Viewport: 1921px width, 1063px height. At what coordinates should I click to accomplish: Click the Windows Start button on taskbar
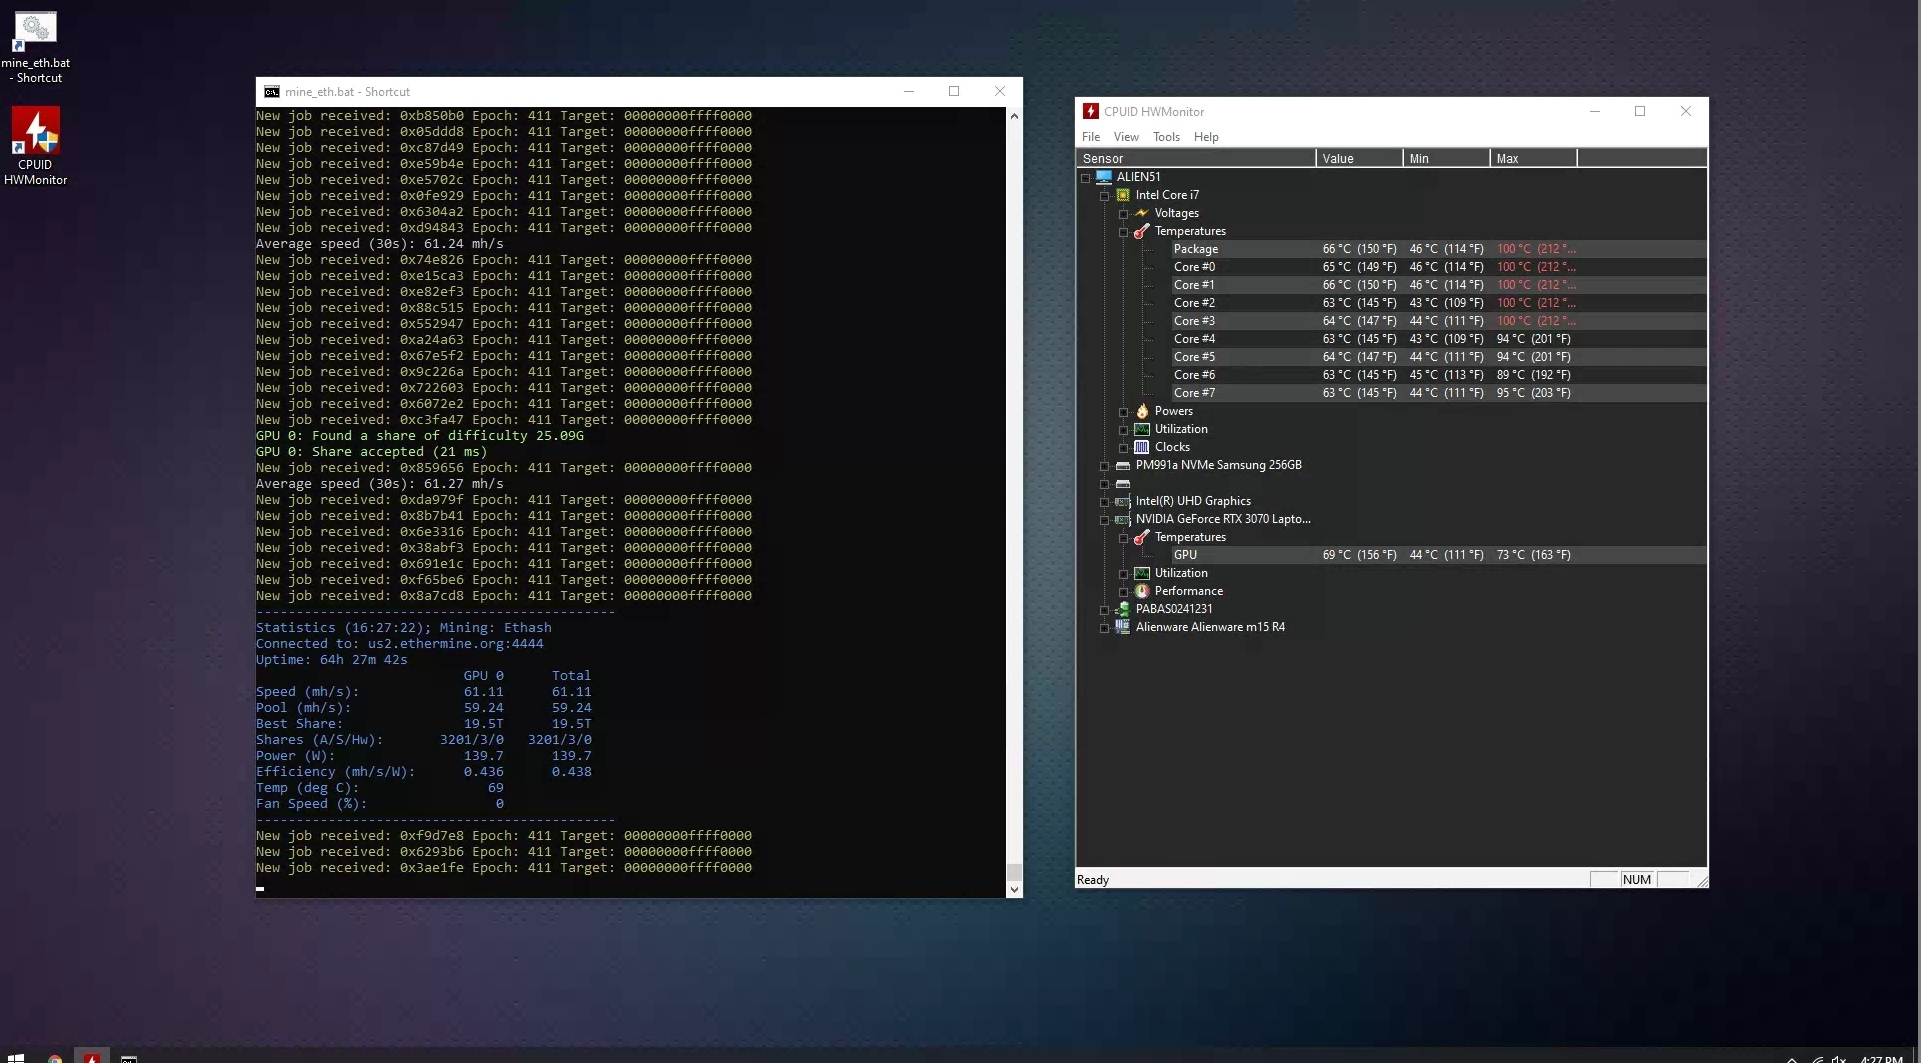coord(15,1056)
